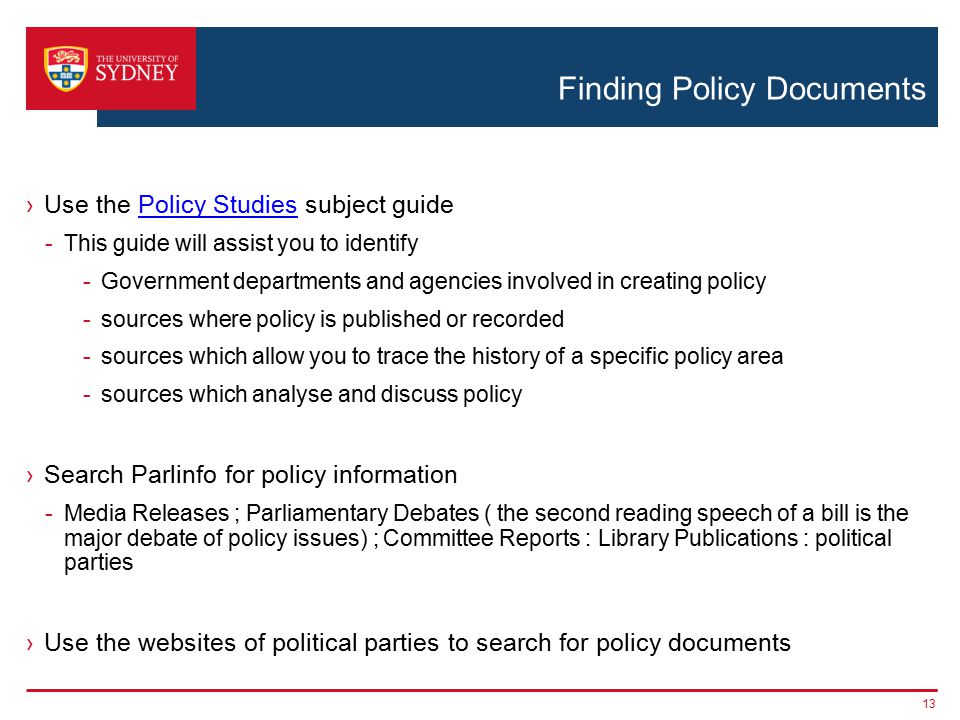Click the University of Sydney crest icon

coord(66,69)
